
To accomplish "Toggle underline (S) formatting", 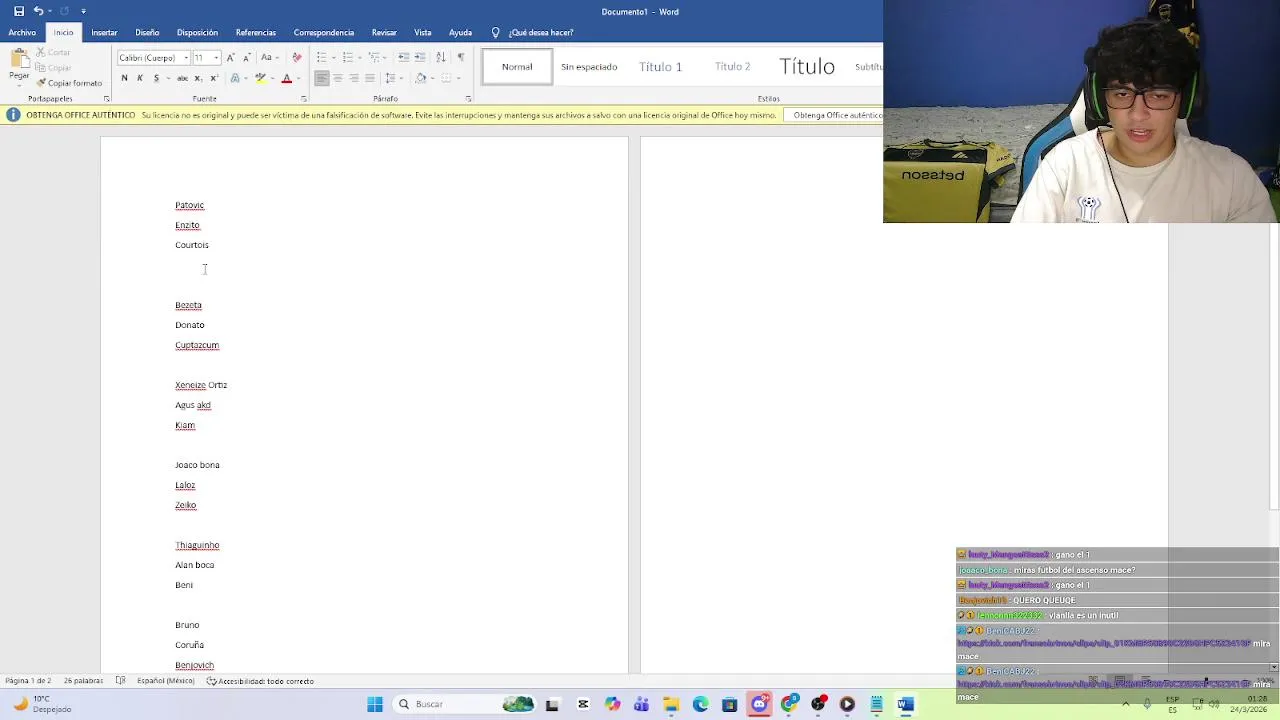I will (156, 78).
